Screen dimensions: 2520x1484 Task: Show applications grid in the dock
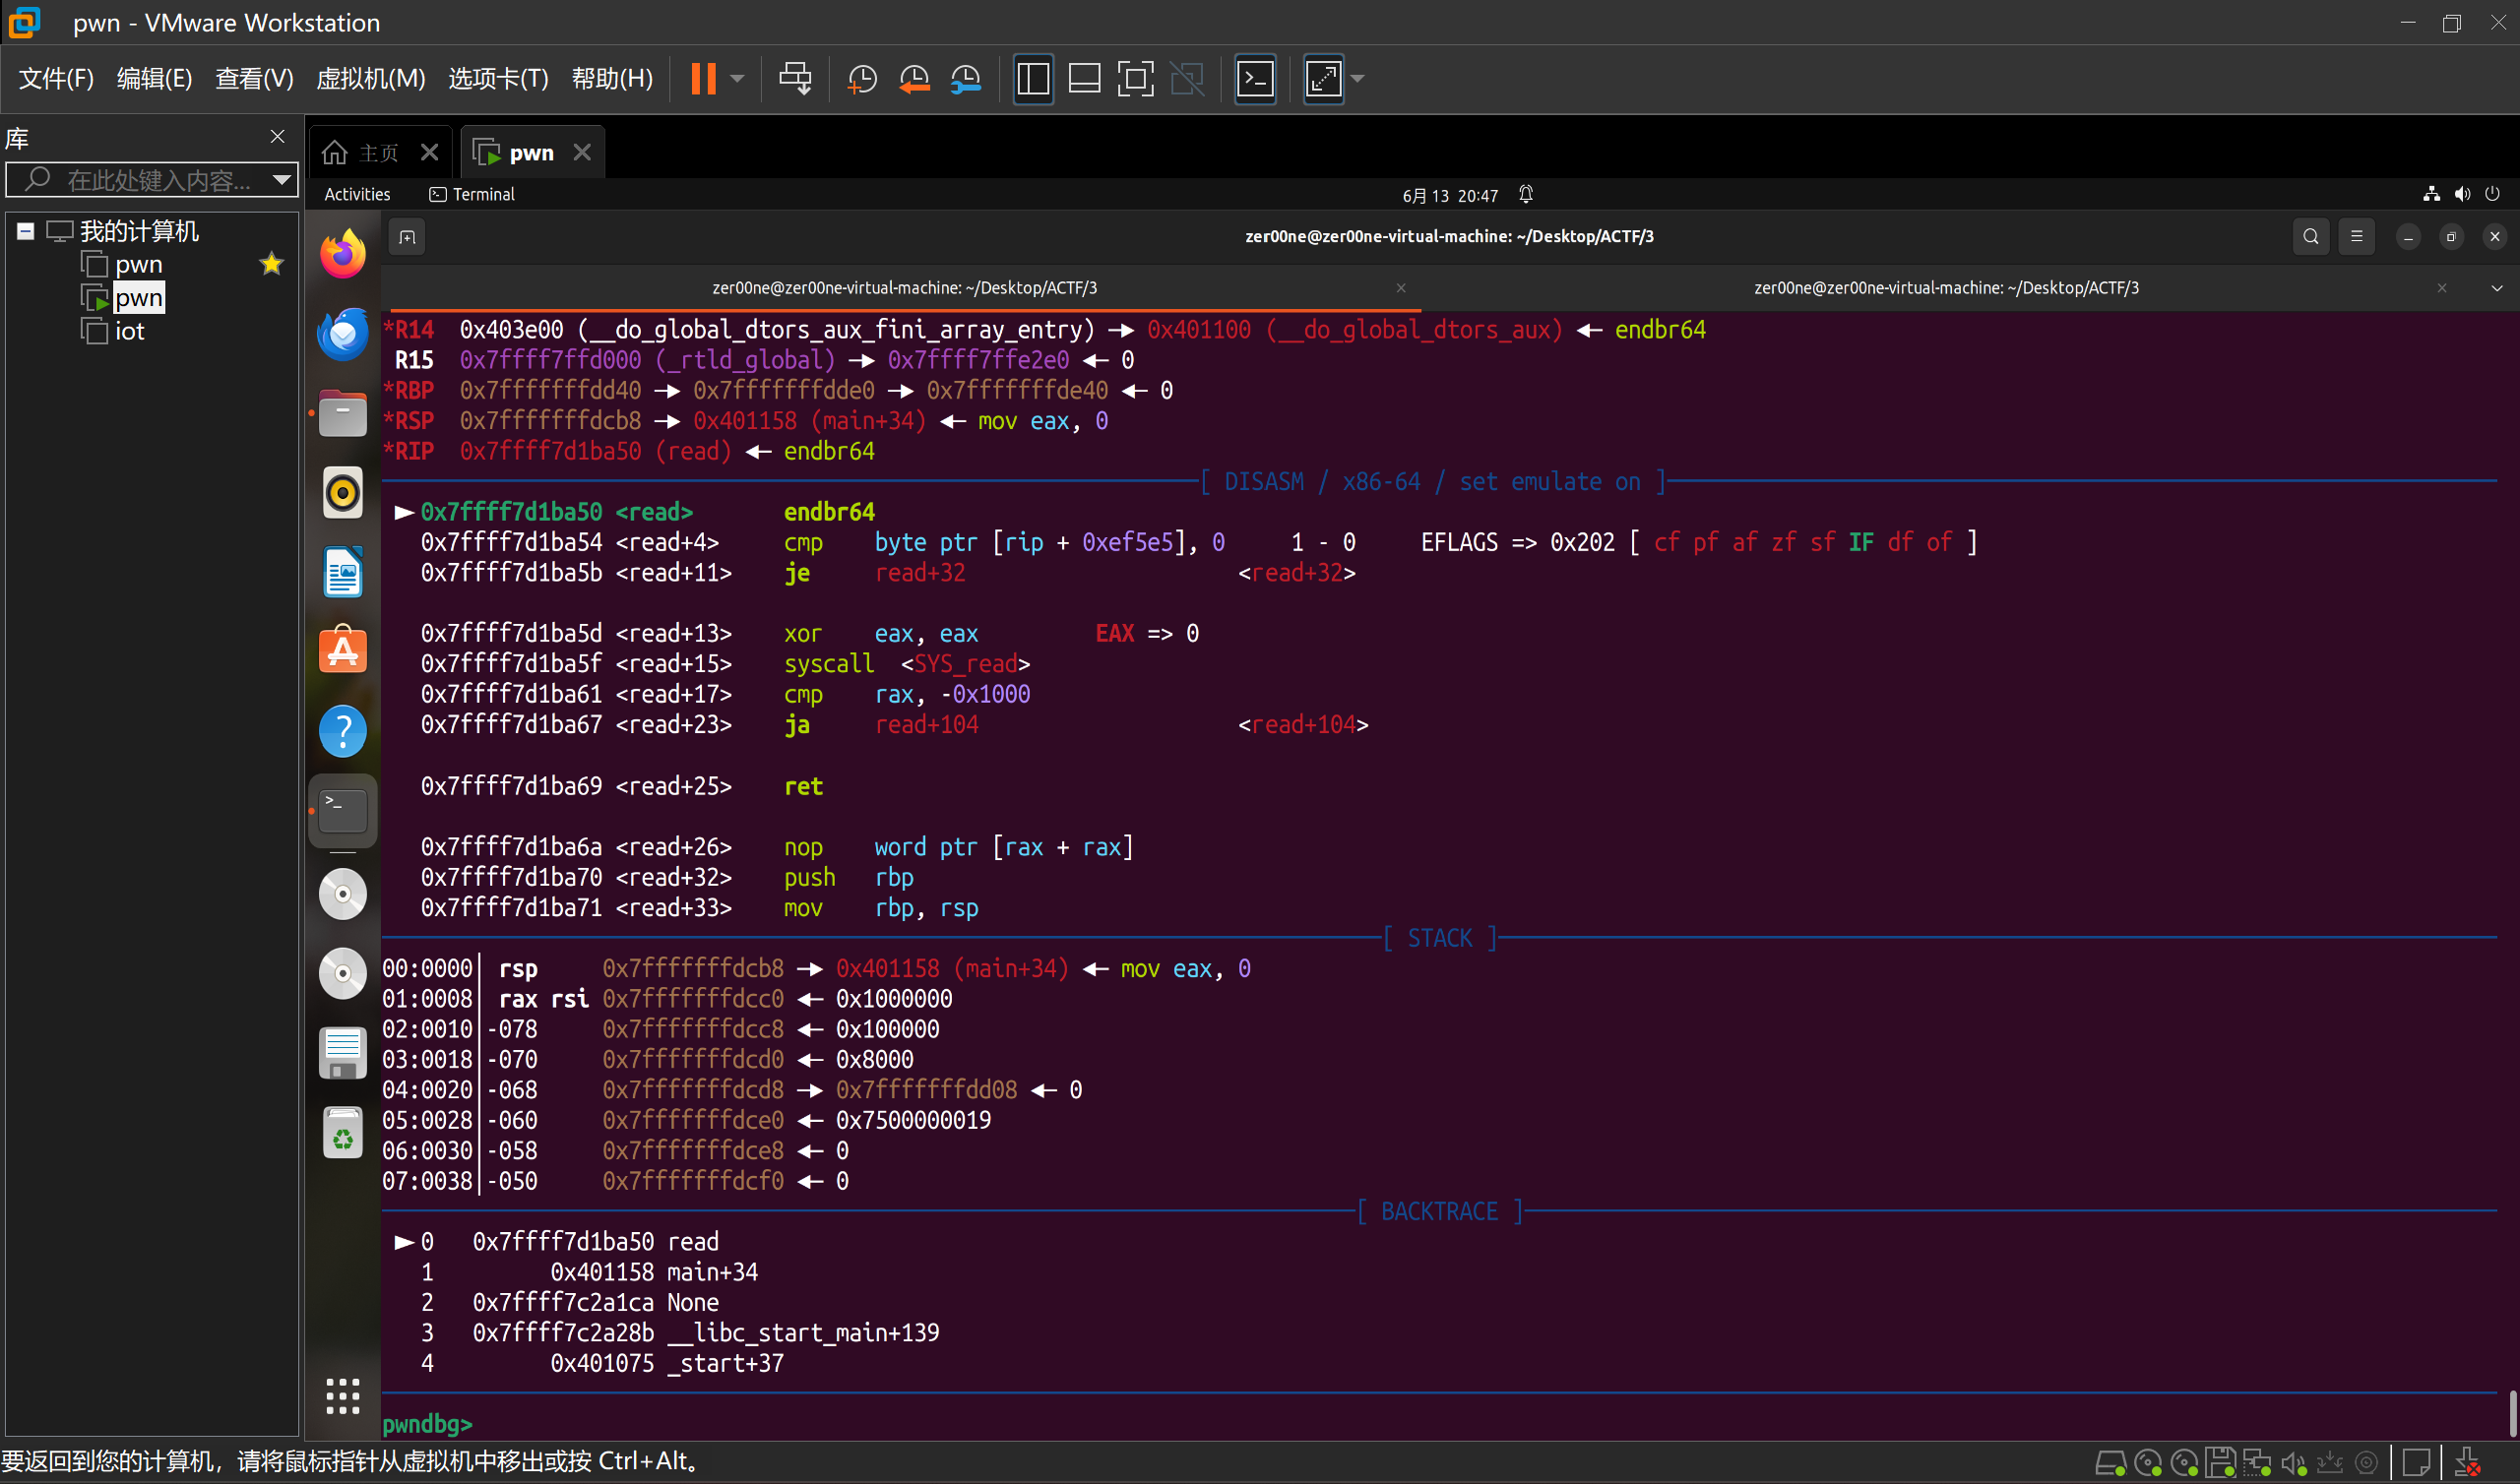point(343,1396)
